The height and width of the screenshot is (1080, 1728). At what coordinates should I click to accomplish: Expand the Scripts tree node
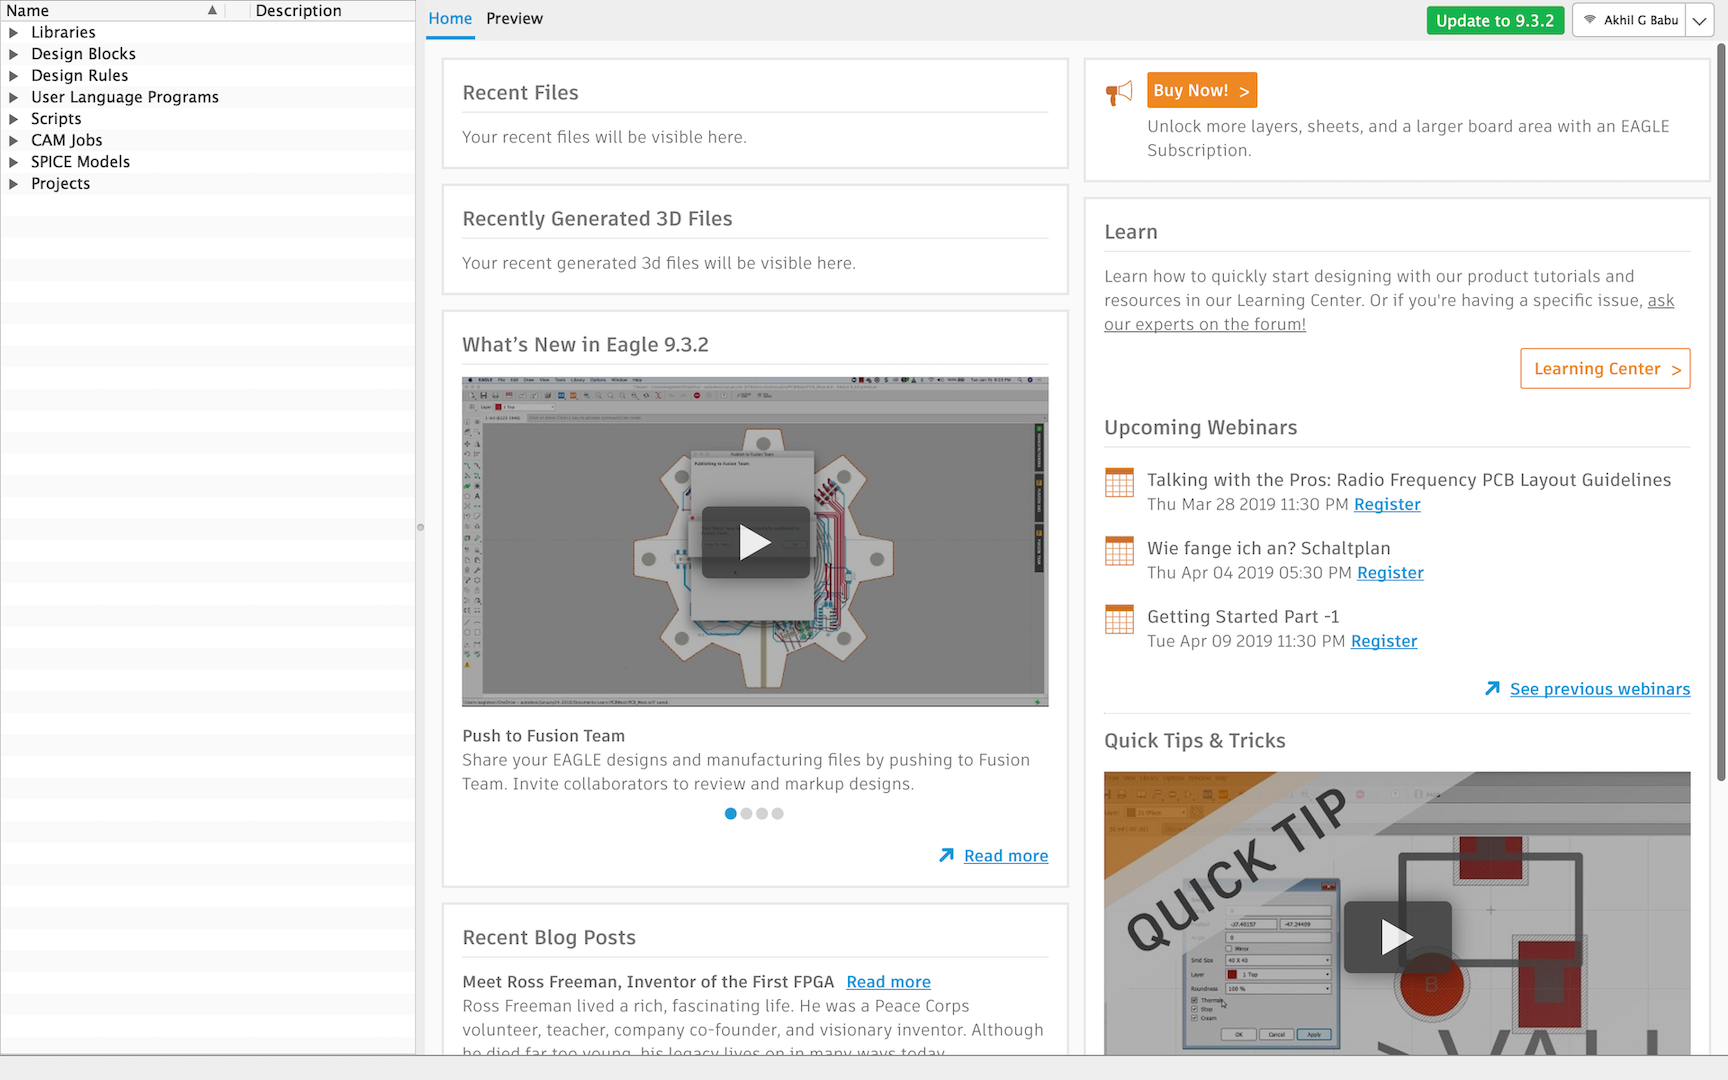(x=13, y=119)
